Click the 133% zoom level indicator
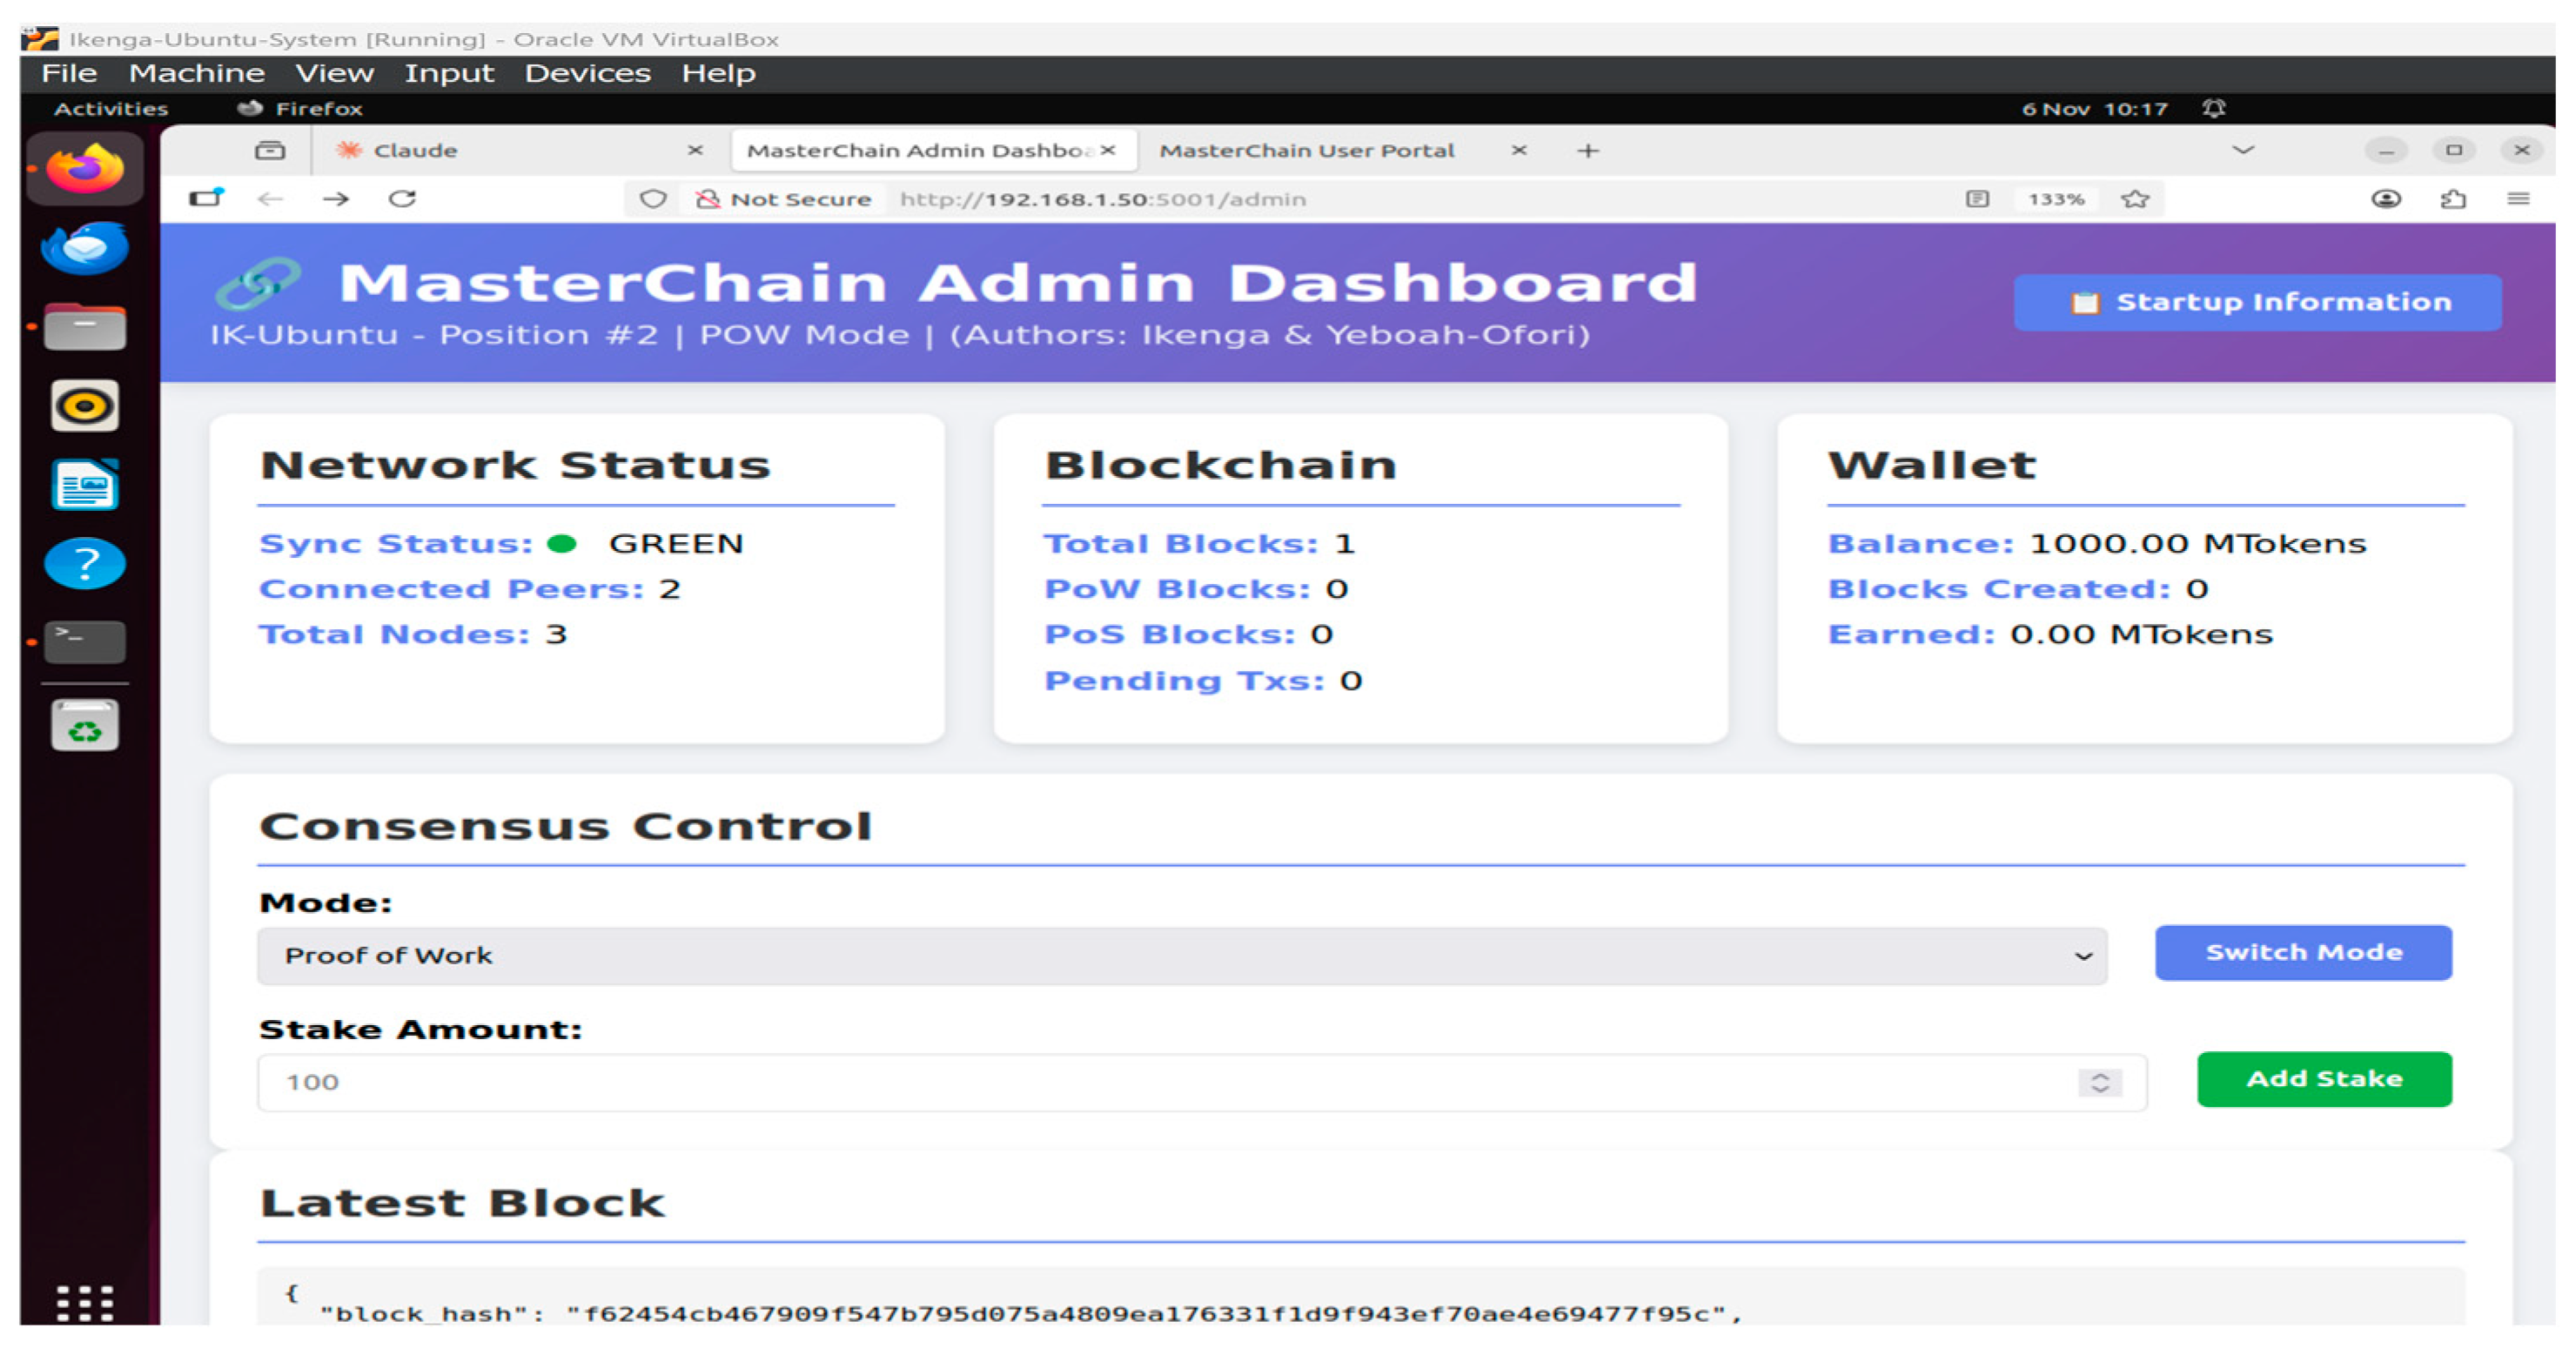2576x1355 pixels. click(x=2056, y=199)
